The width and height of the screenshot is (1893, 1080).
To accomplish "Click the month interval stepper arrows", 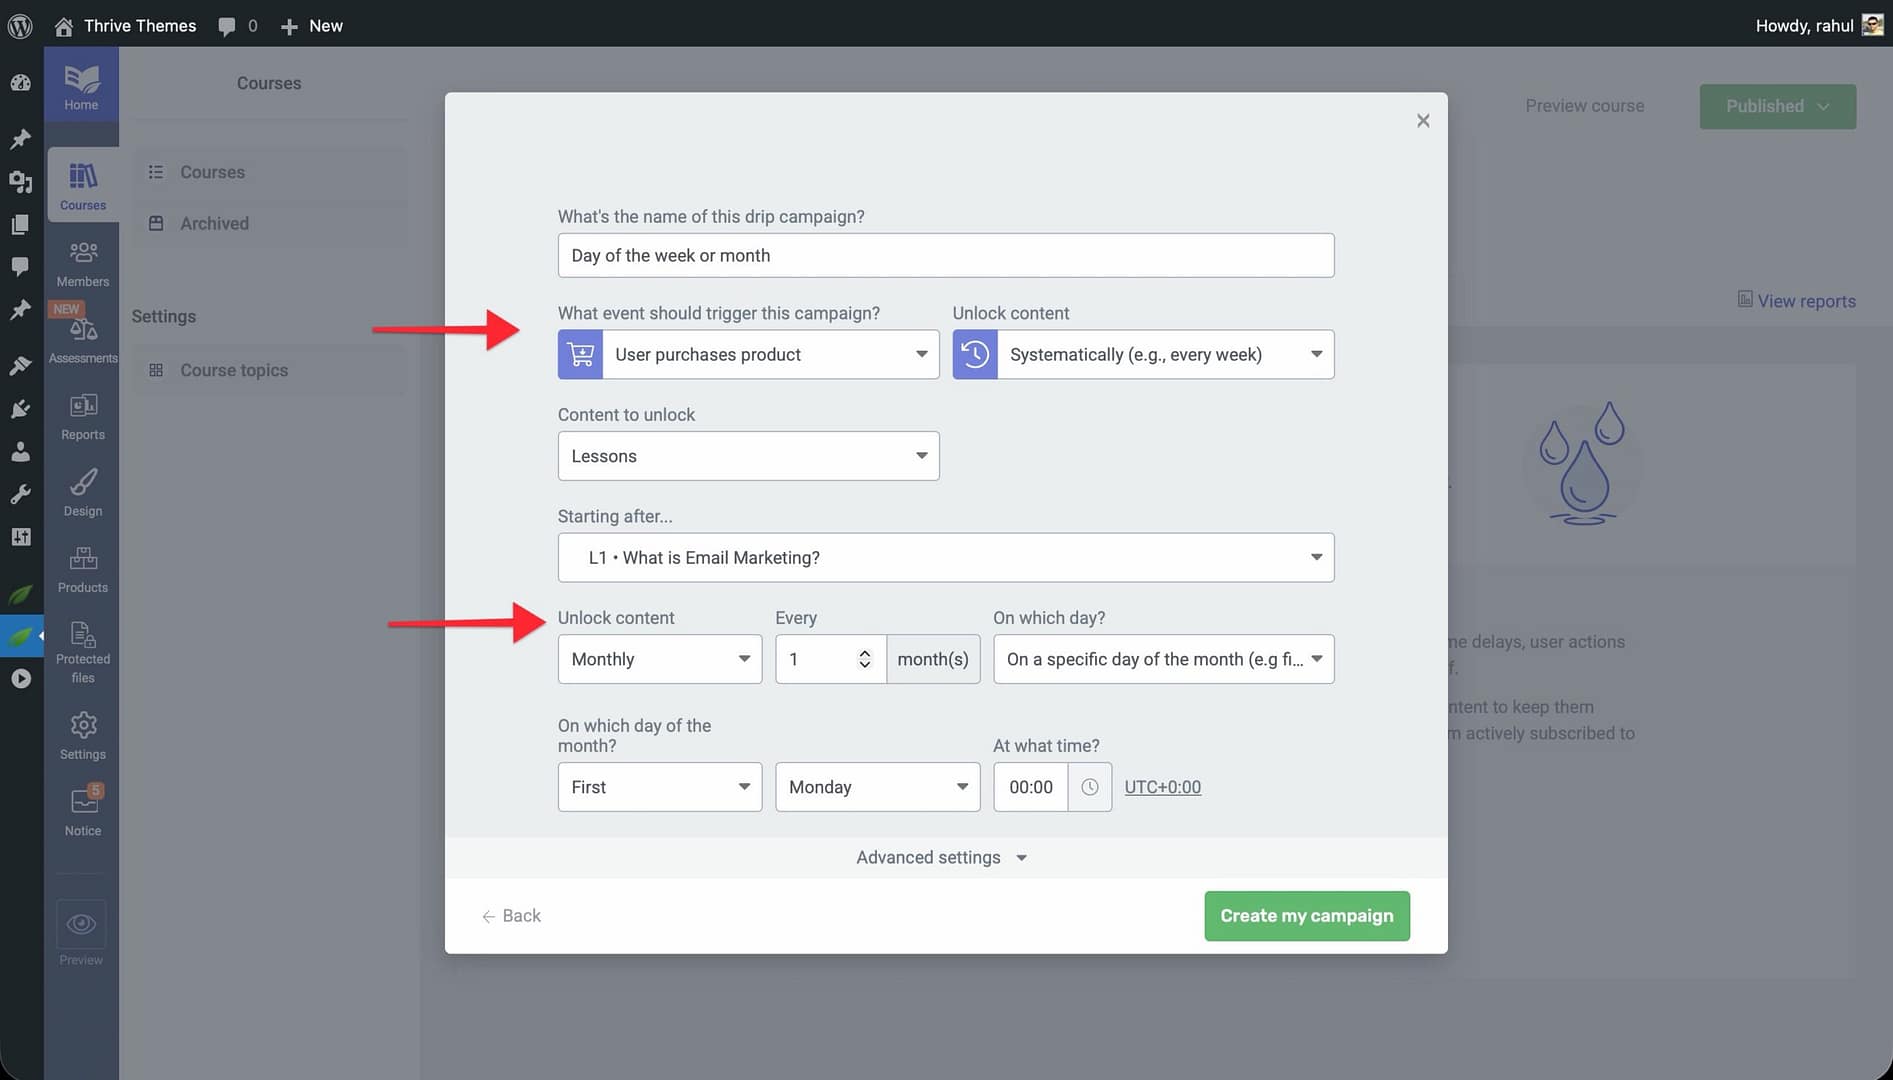I will [864, 659].
